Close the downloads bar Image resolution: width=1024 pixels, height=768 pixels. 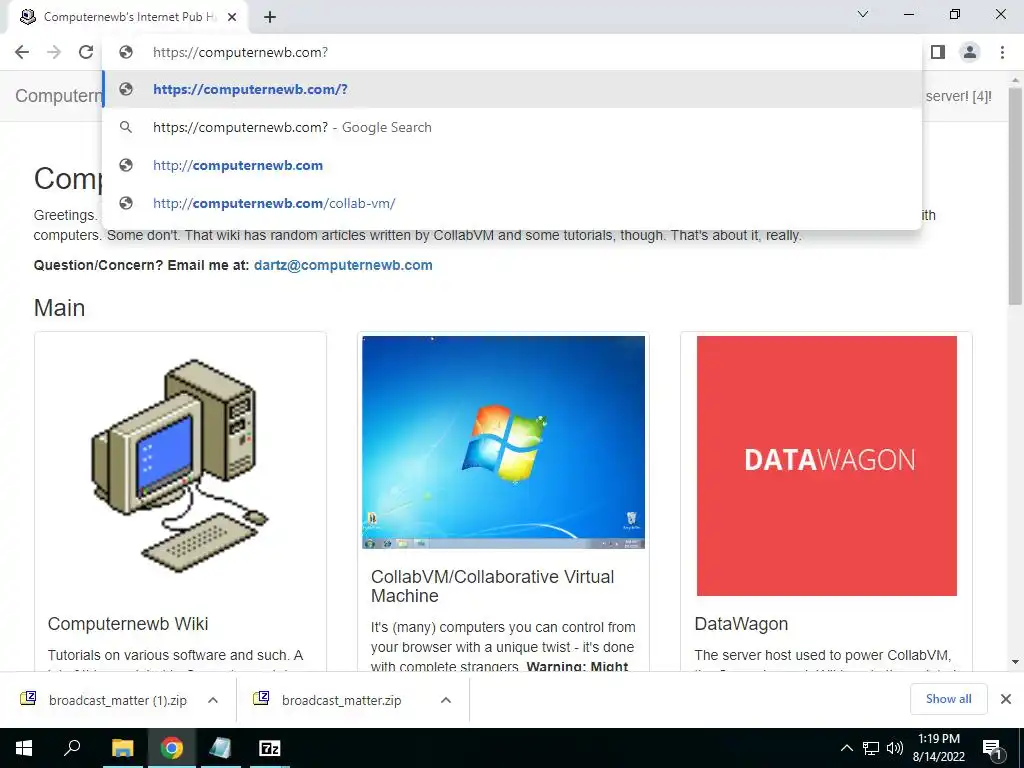1006,699
